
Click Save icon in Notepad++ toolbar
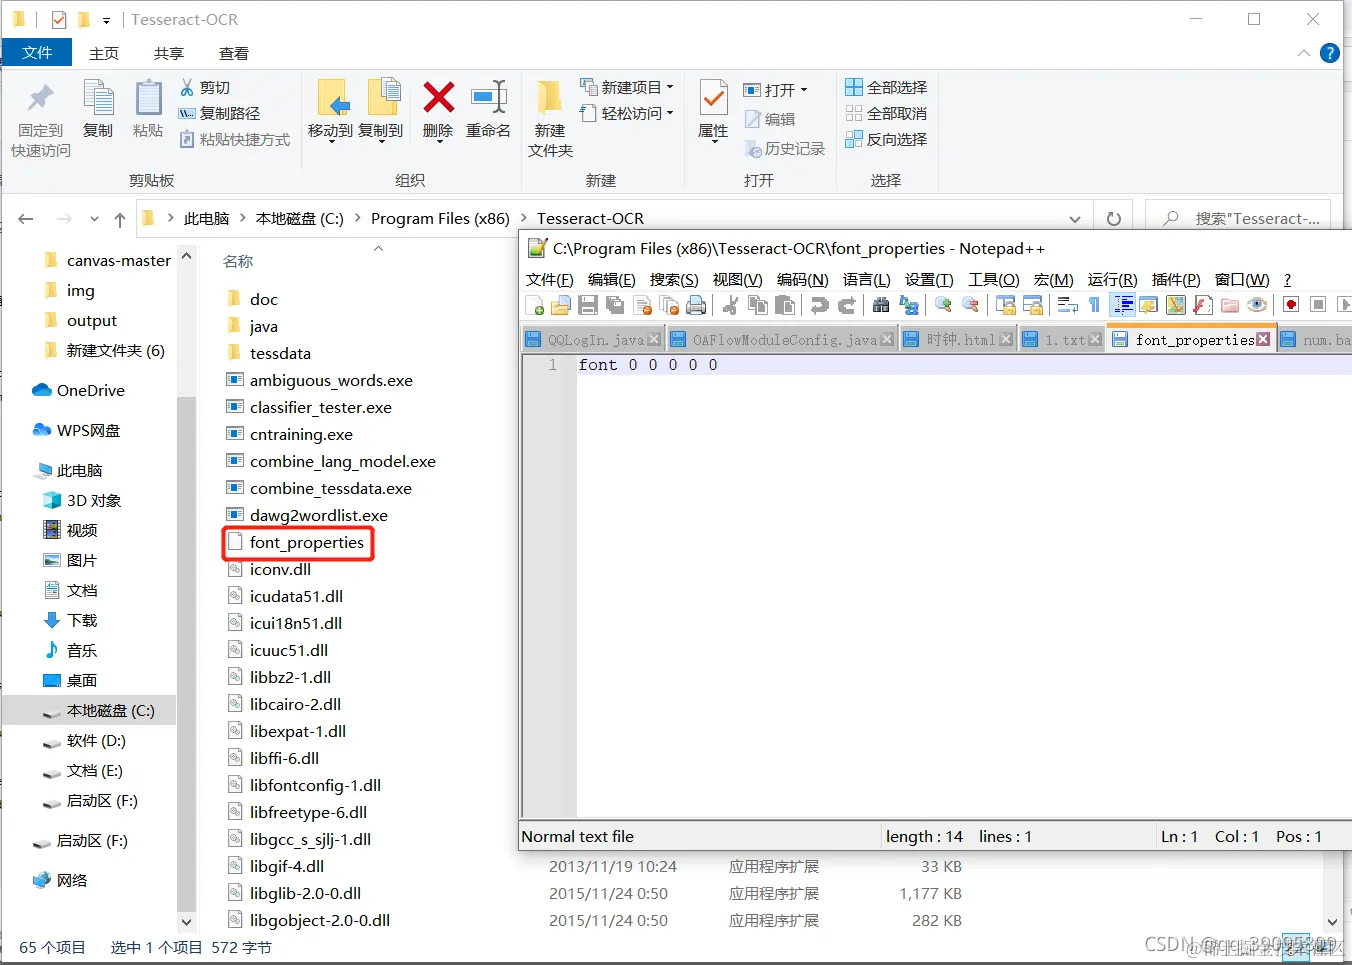[588, 305]
